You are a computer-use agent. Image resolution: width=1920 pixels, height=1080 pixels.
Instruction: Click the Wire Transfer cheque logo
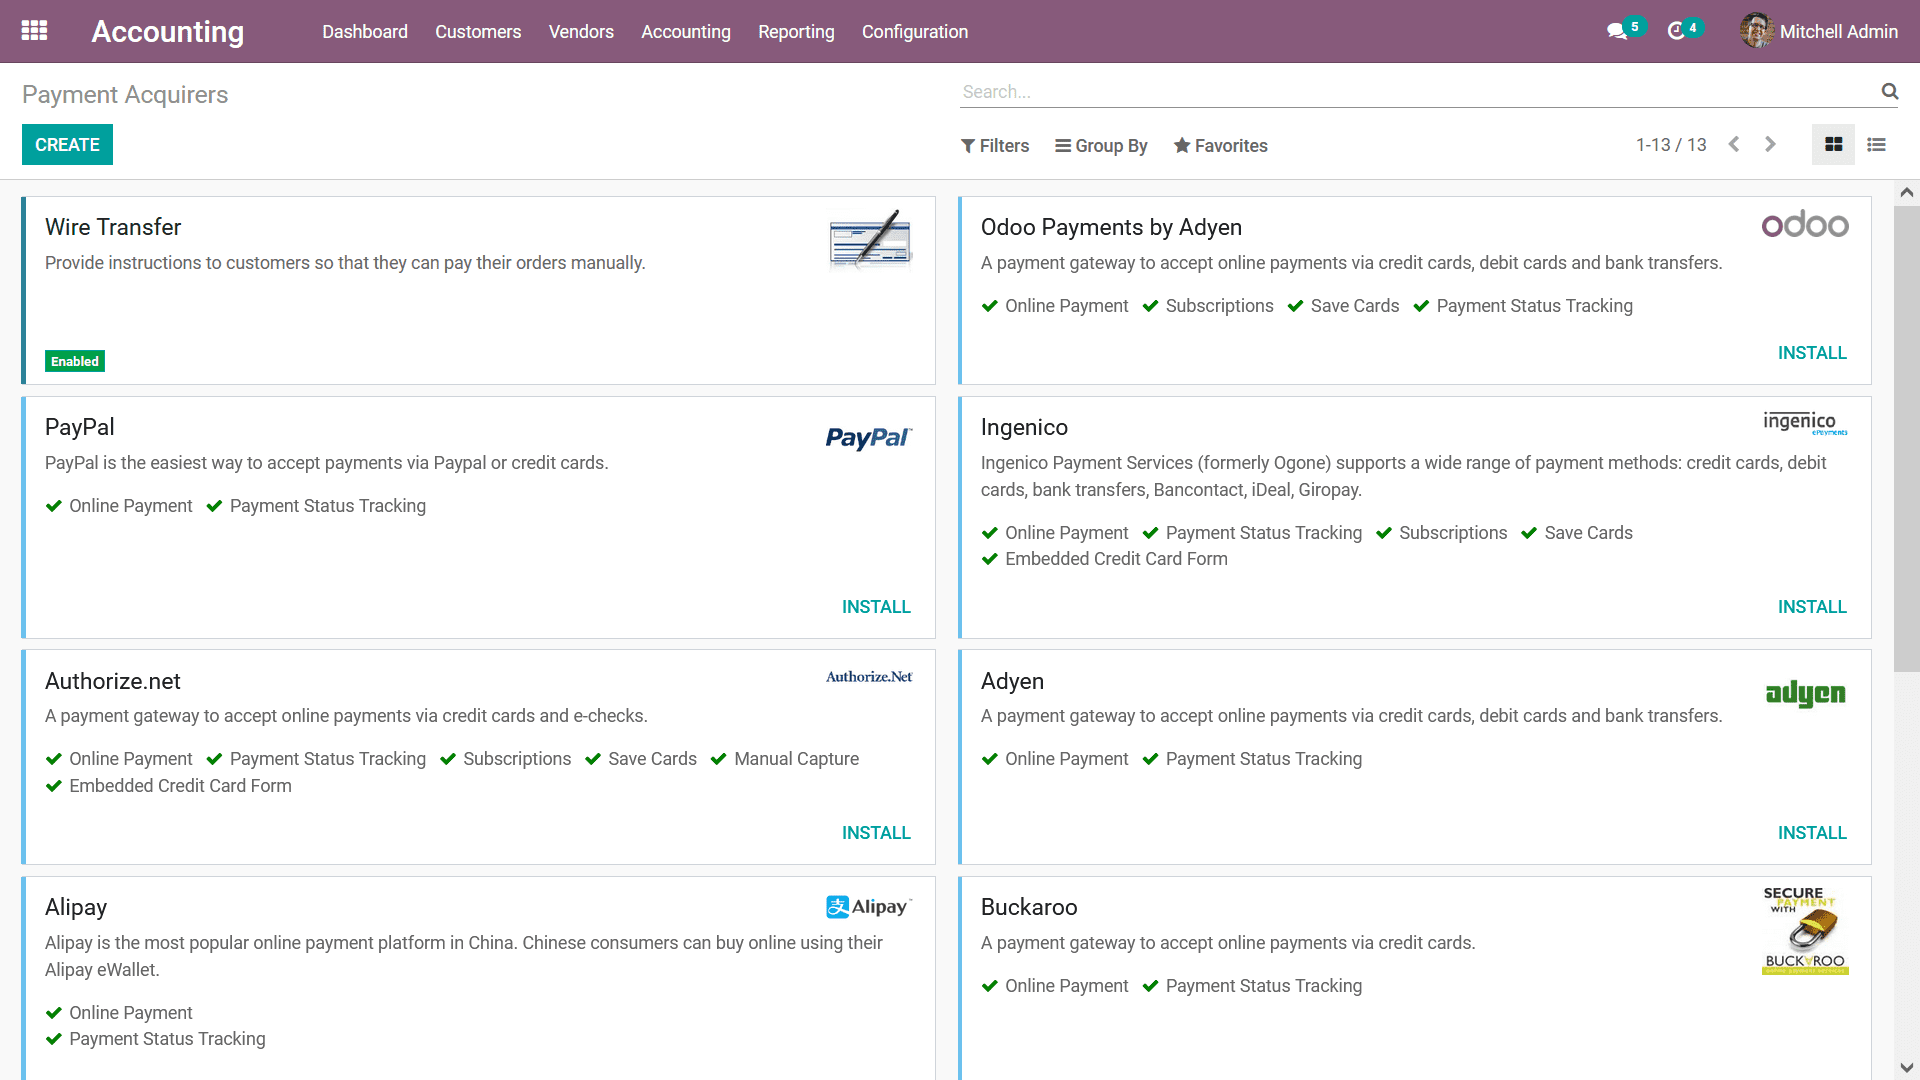870,240
